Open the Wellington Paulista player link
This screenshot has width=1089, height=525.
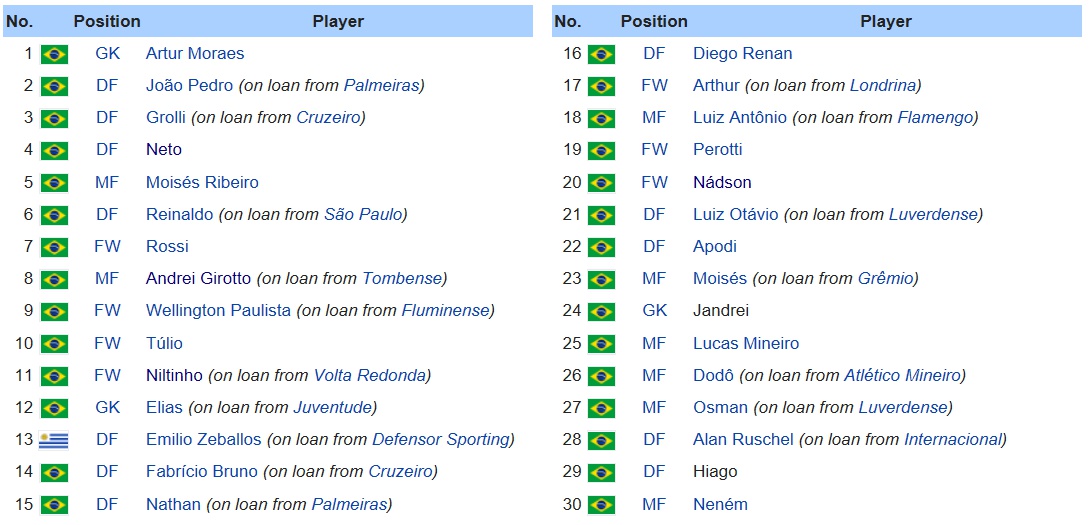pyautogui.click(x=218, y=310)
